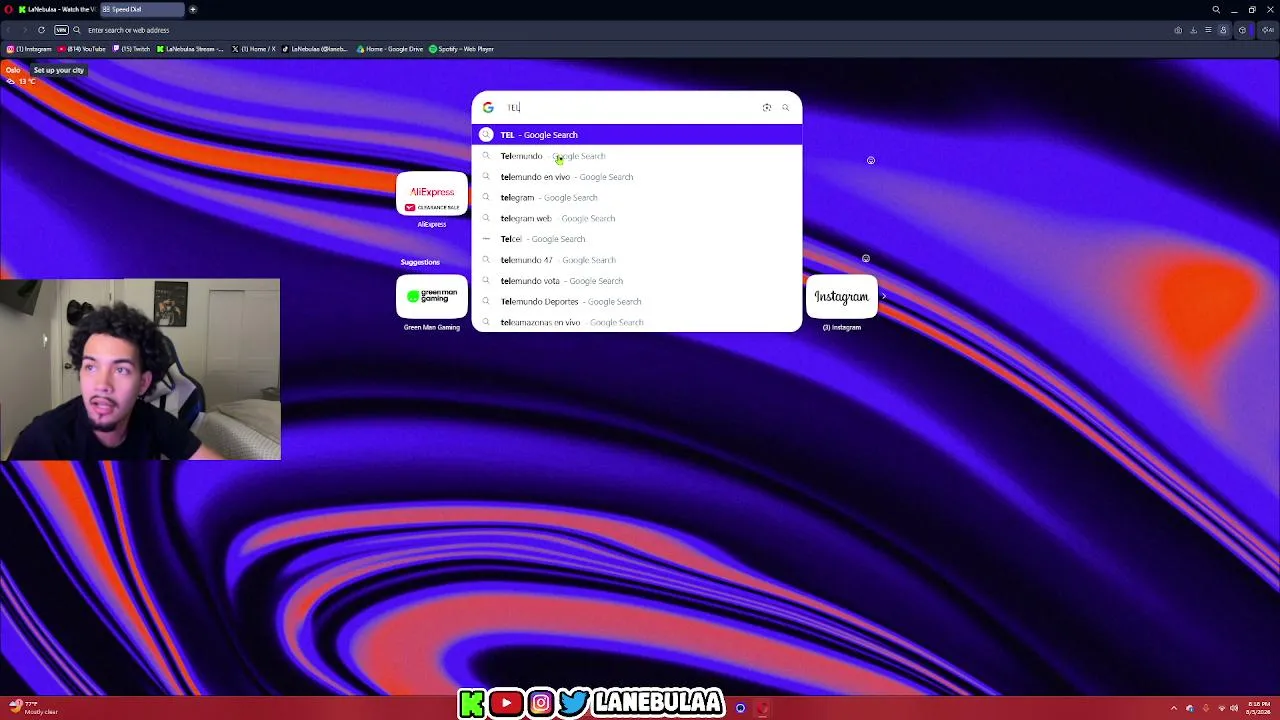
Task: Select the 'Telemundo' search suggestion
Action: coord(637,156)
